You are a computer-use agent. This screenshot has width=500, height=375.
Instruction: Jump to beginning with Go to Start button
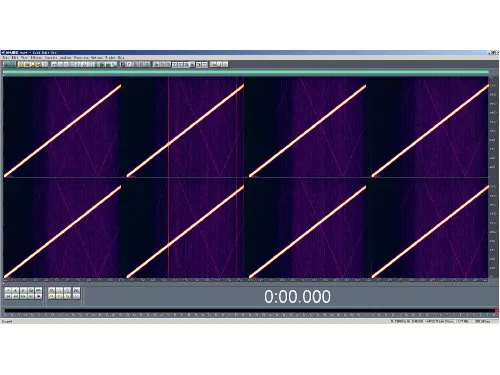[x=8, y=296]
